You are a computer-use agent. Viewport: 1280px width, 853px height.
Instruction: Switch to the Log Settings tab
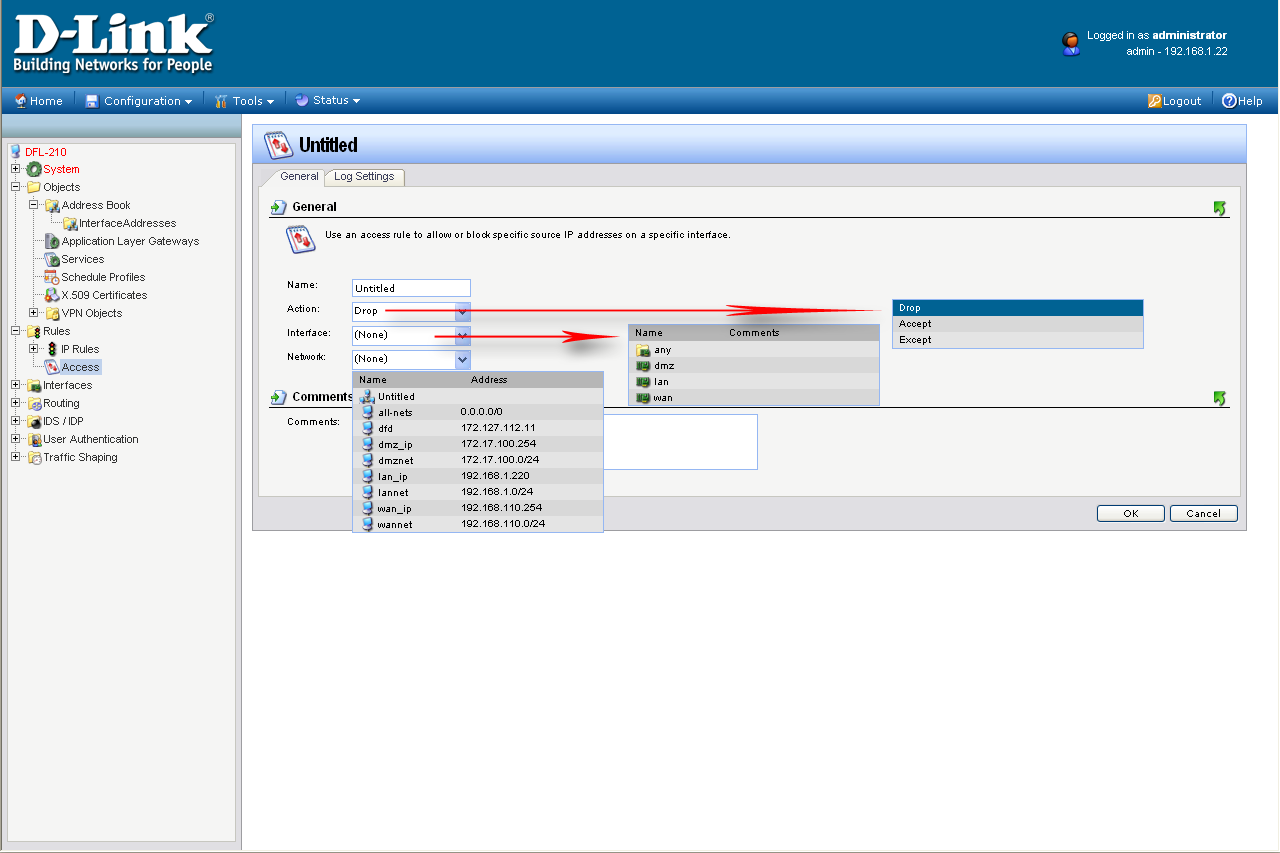[x=364, y=177]
